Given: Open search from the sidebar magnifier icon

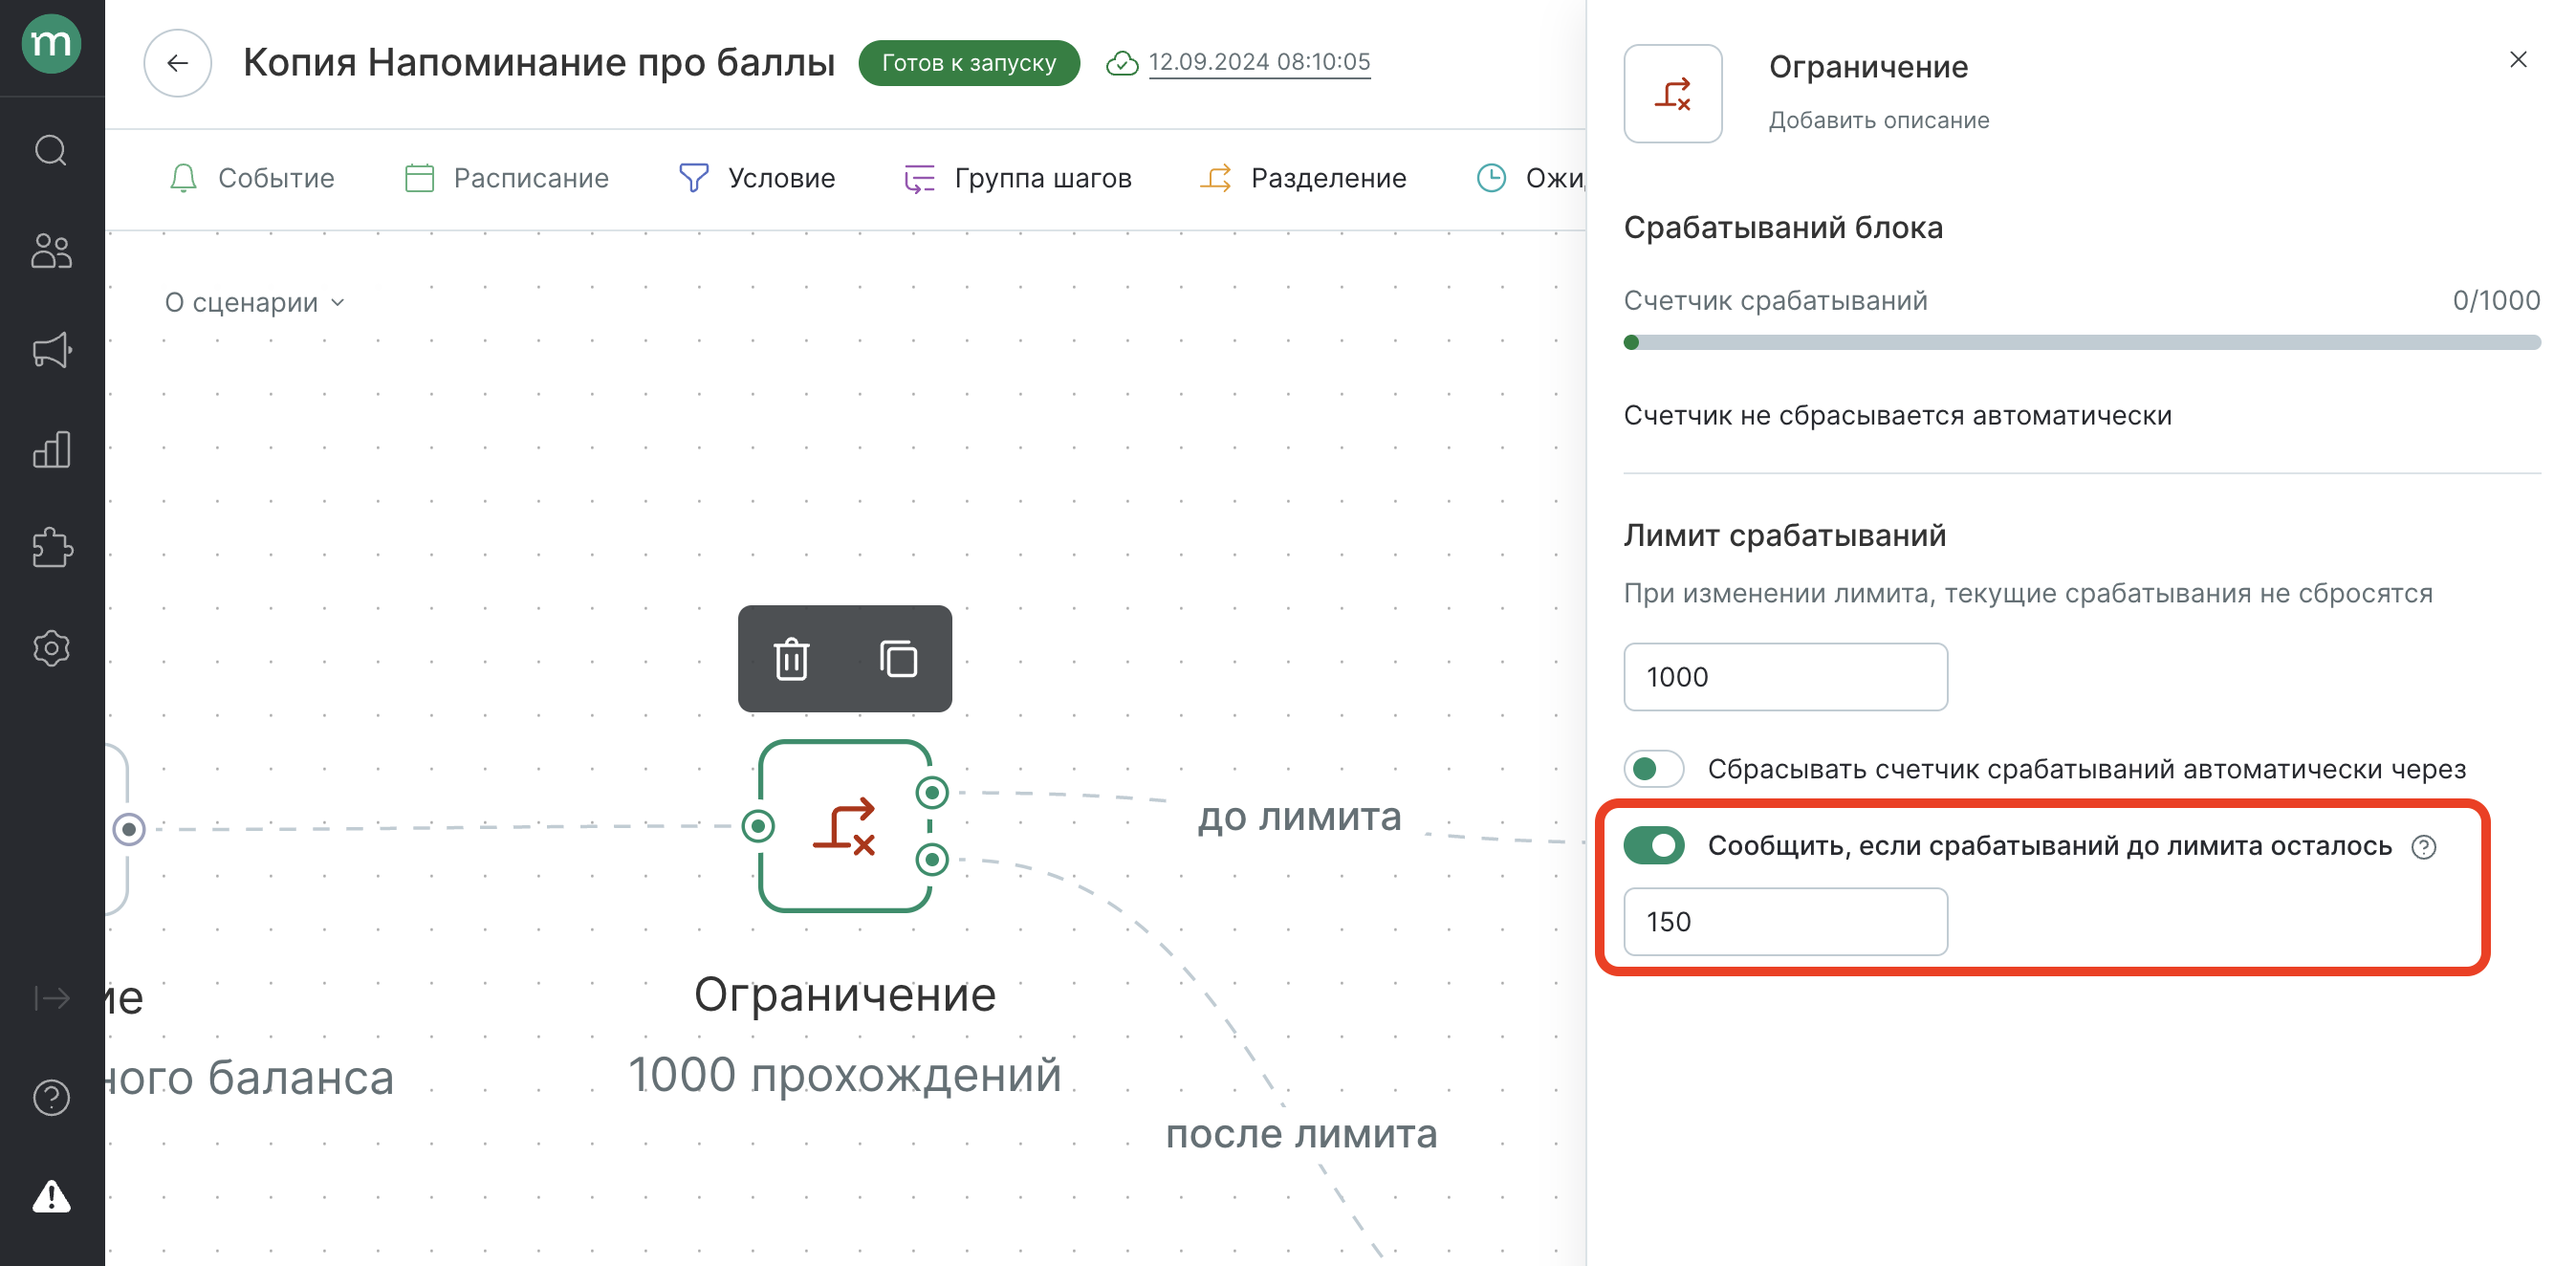Looking at the screenshot, I should tap(51, 151).
